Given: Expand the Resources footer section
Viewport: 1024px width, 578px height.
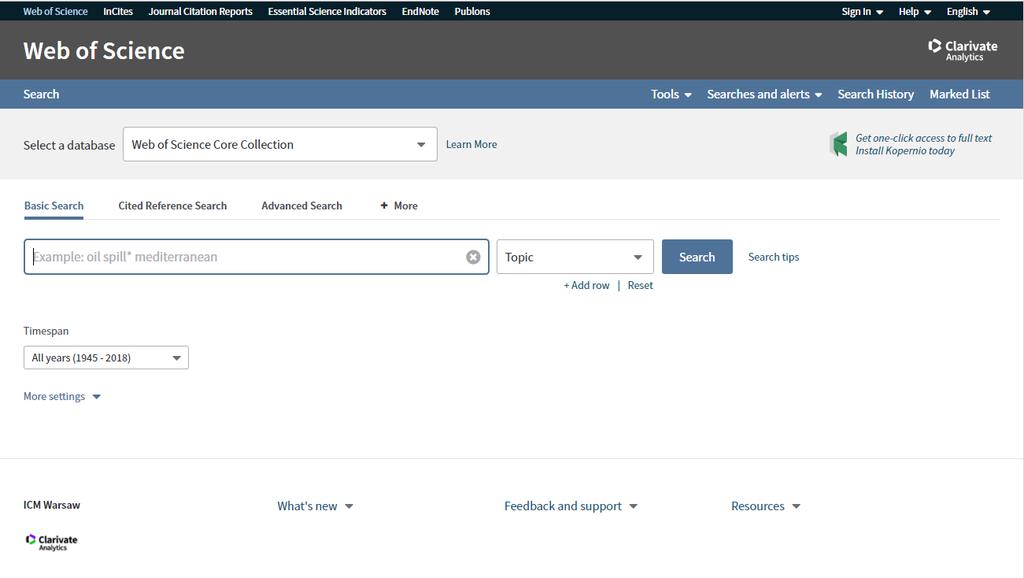Looking at the screenshot, I should [x=765, y=506].
